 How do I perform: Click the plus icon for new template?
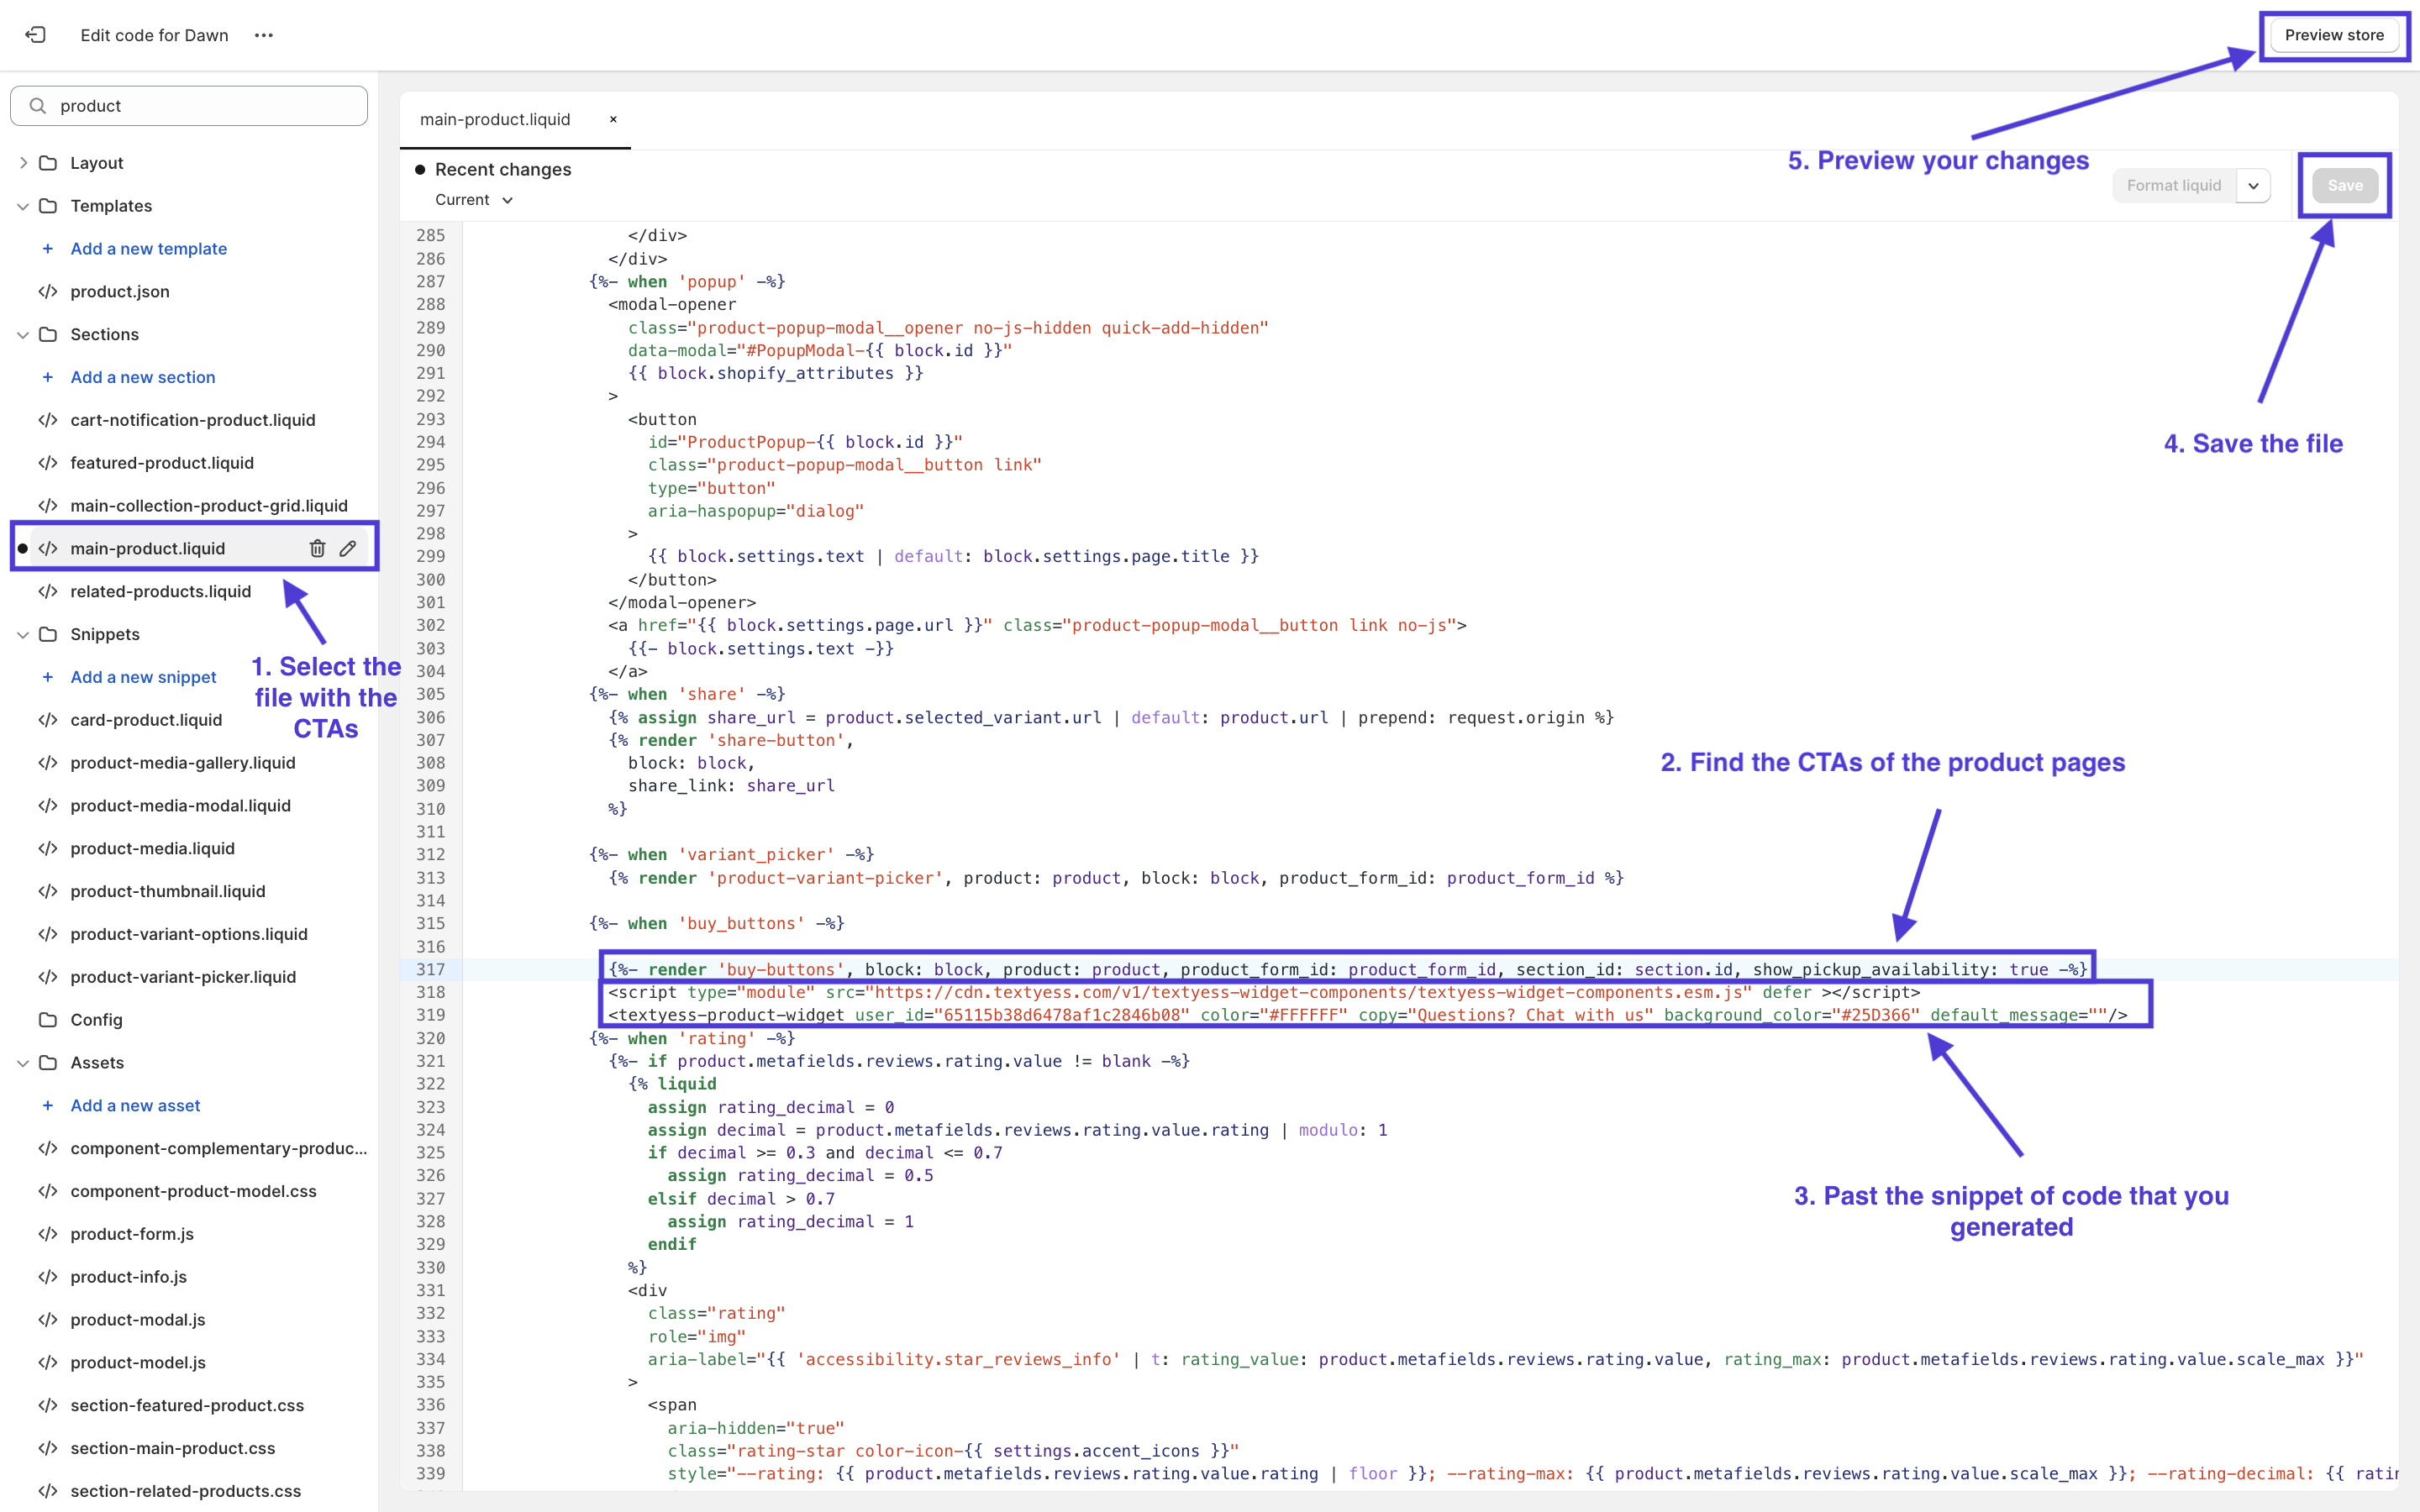pos(47,248)
